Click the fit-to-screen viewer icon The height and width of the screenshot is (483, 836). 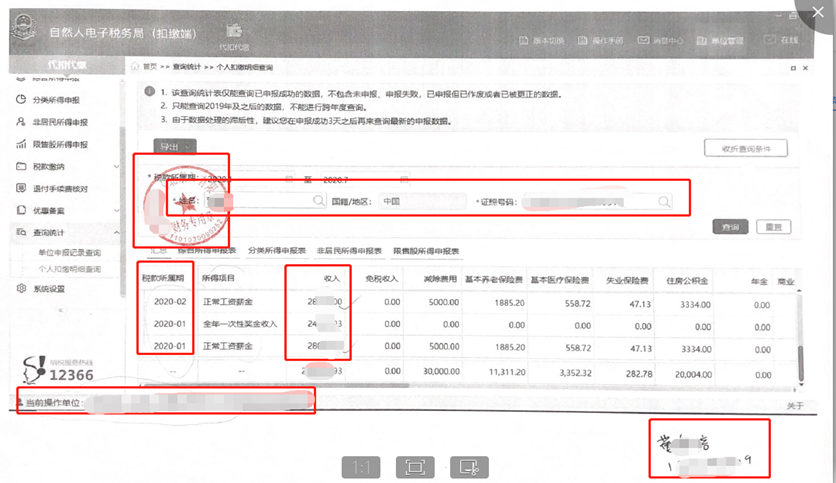(x=413, y=466)
